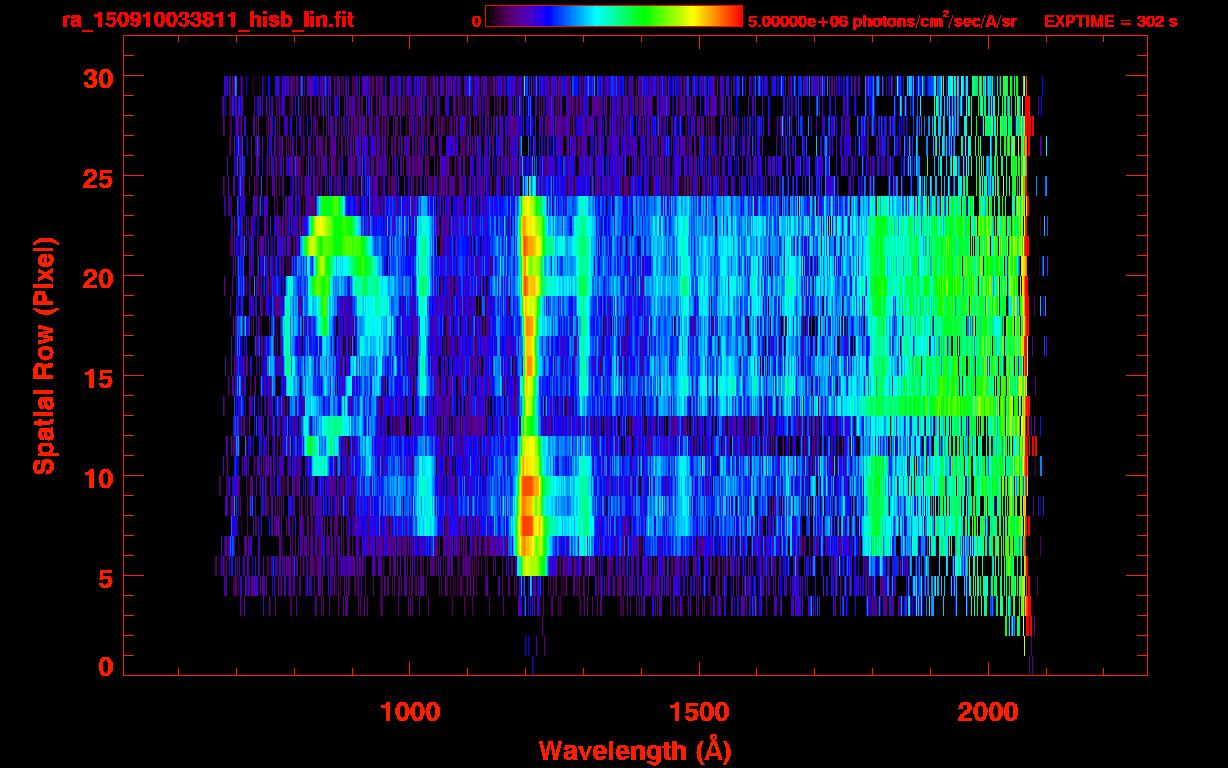
Task: Click the 1500 wavelength tick label
Action: click(x=699, y=712)
